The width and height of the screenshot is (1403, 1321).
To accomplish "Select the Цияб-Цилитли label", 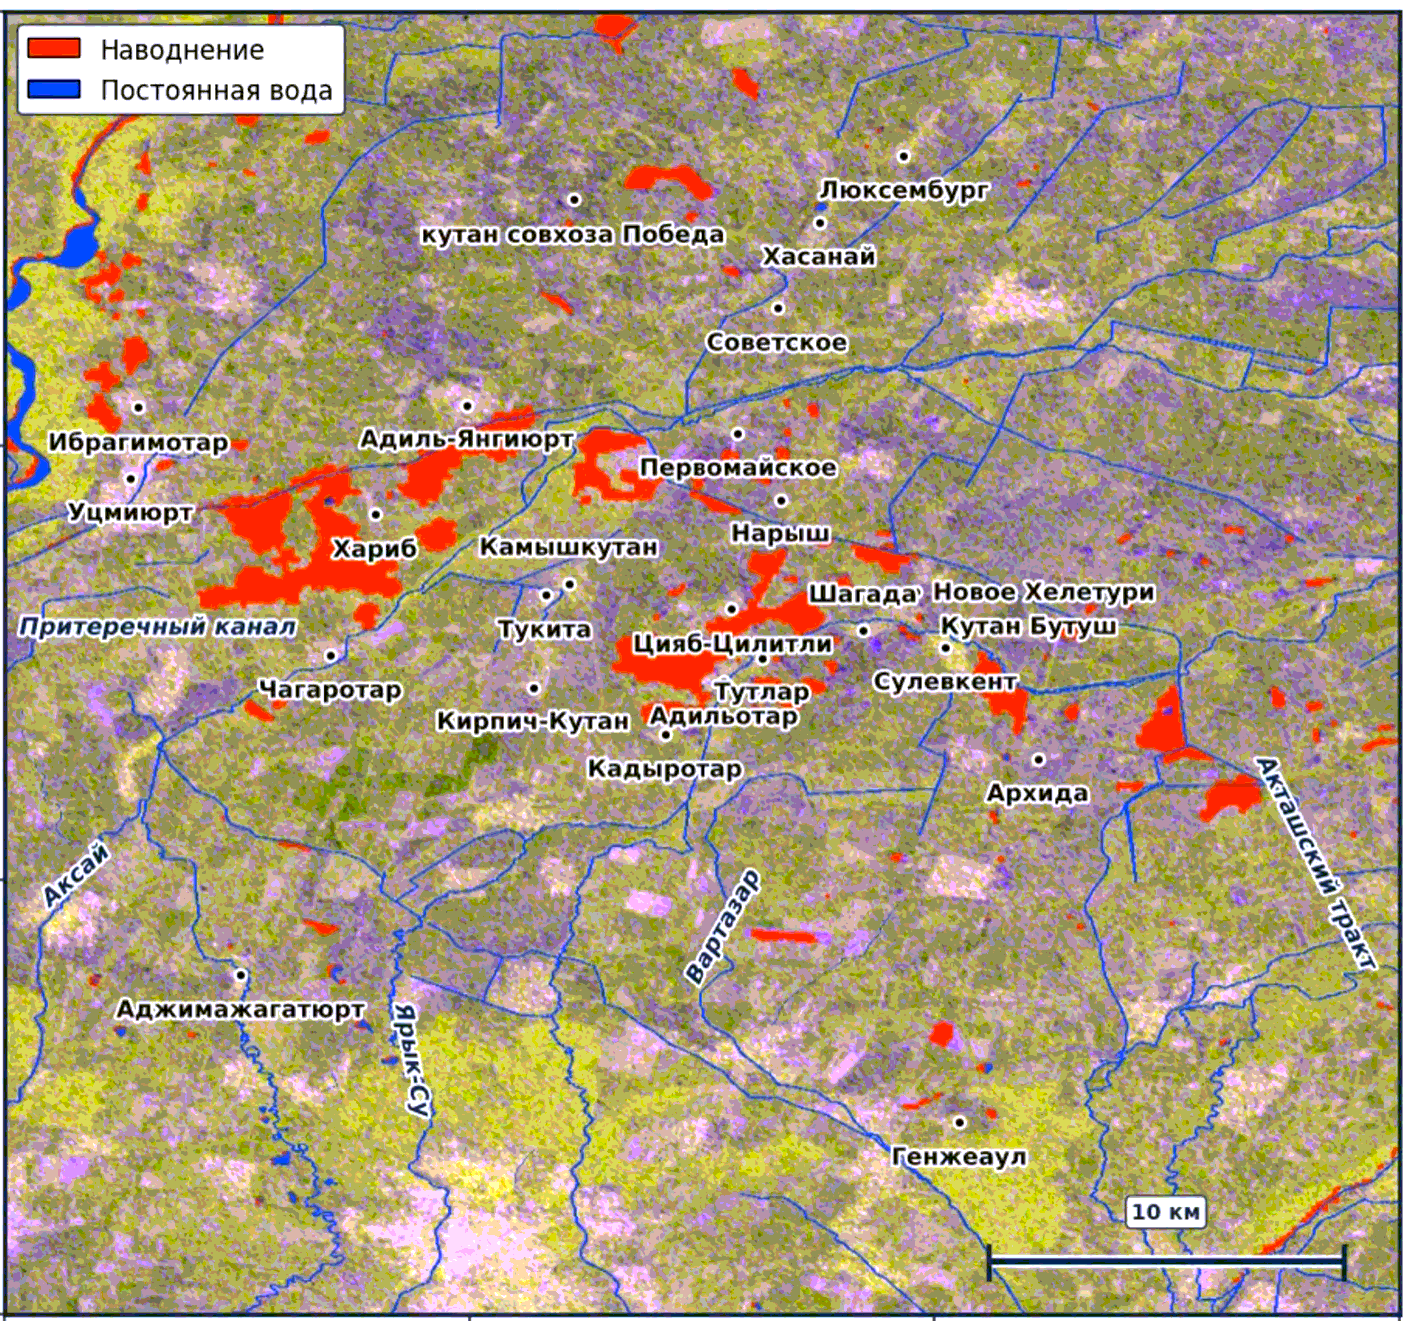I will [732, 644].
